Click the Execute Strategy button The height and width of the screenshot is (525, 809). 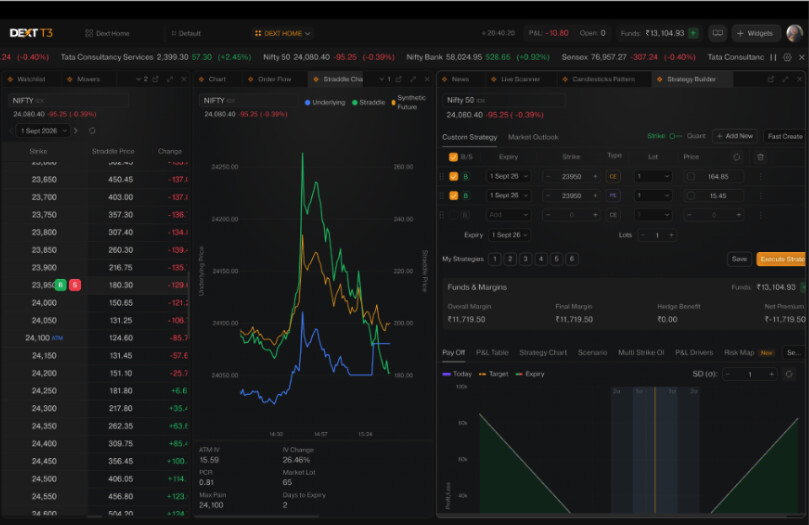pos(782,259)
